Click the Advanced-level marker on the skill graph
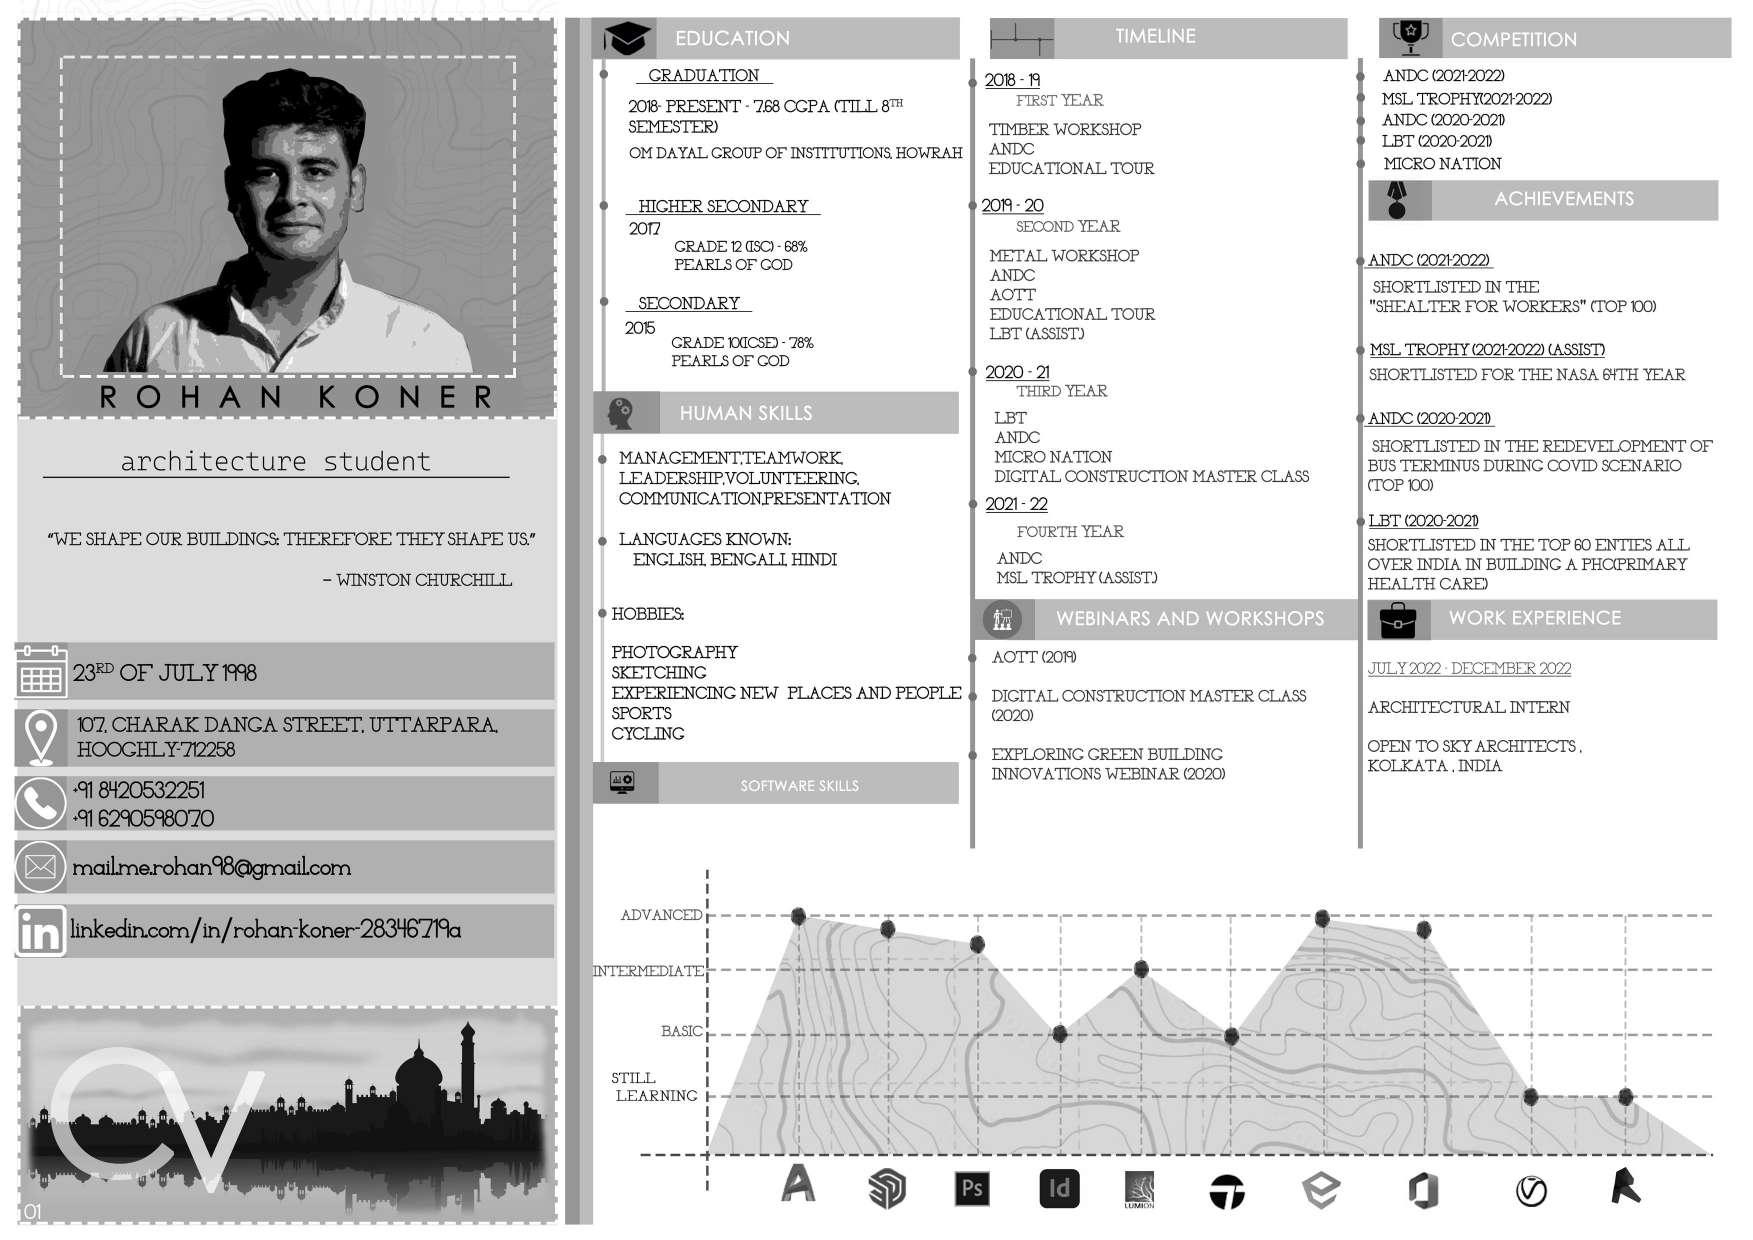1753x1240 pixels. coord(797,914)
